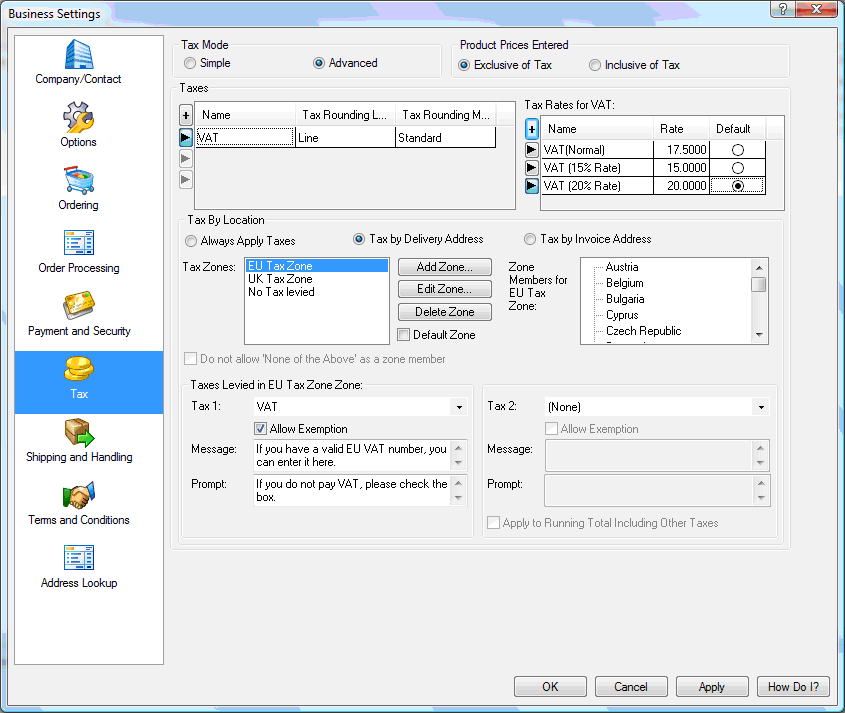The height and width of the screenshot is (713, 845).
Task: Open the Company/Contact settings icon
Action: [x=78, y=56]
